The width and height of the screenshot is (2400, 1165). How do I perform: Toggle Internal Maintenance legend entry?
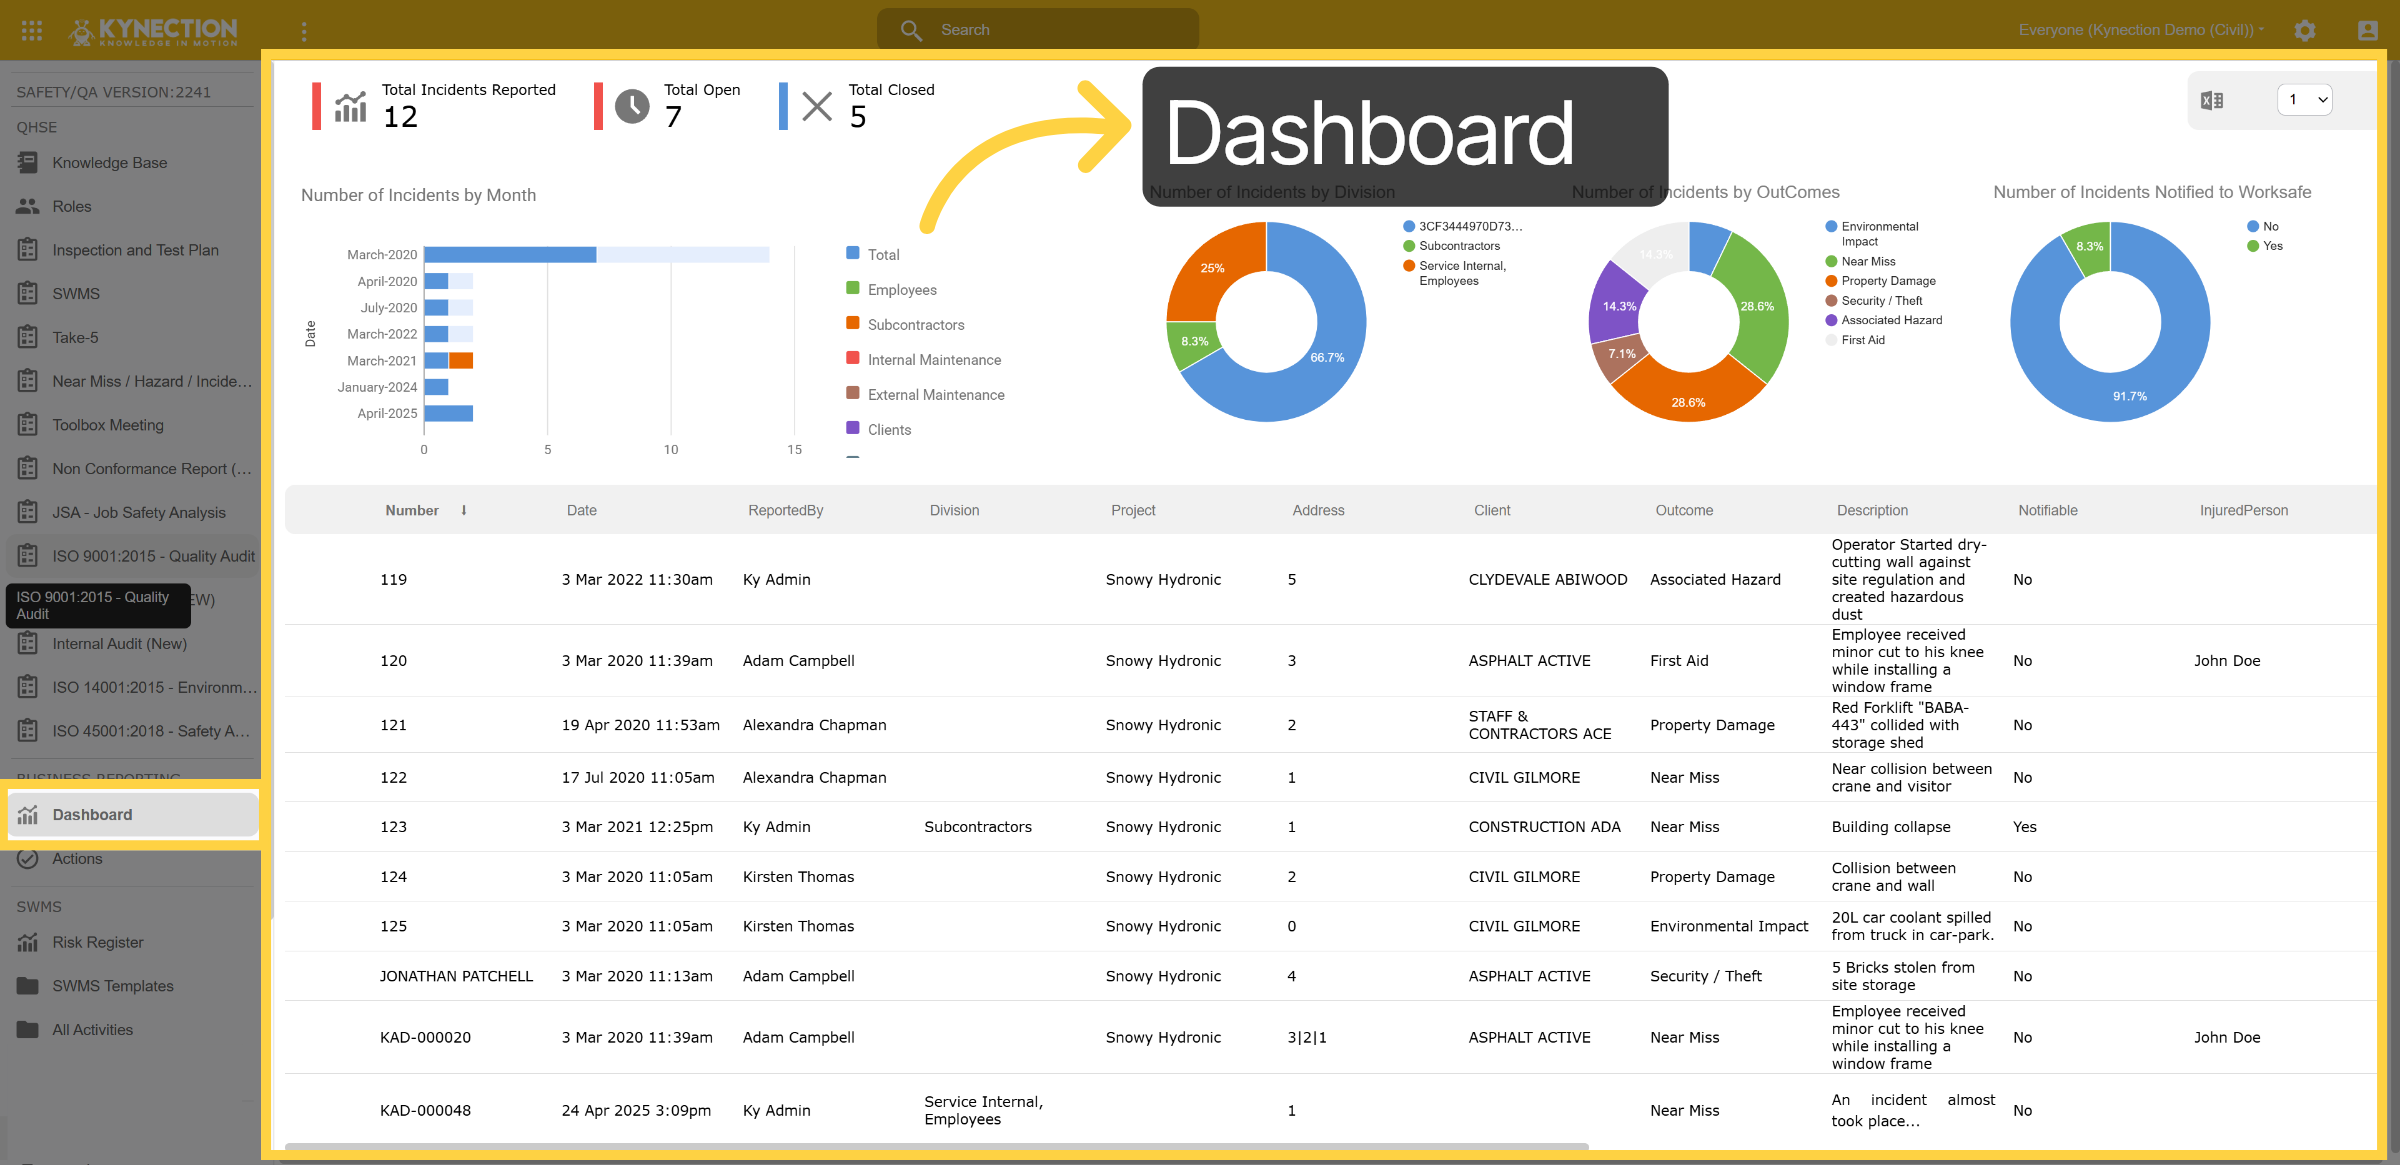tap(923, 360)
